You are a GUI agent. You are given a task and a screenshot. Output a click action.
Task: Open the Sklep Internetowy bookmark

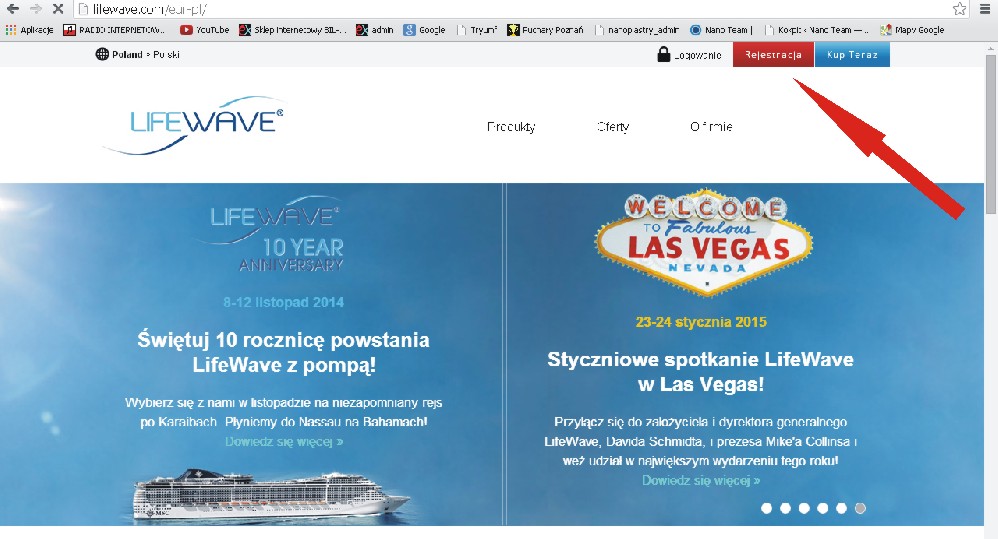tap(293, 30)
